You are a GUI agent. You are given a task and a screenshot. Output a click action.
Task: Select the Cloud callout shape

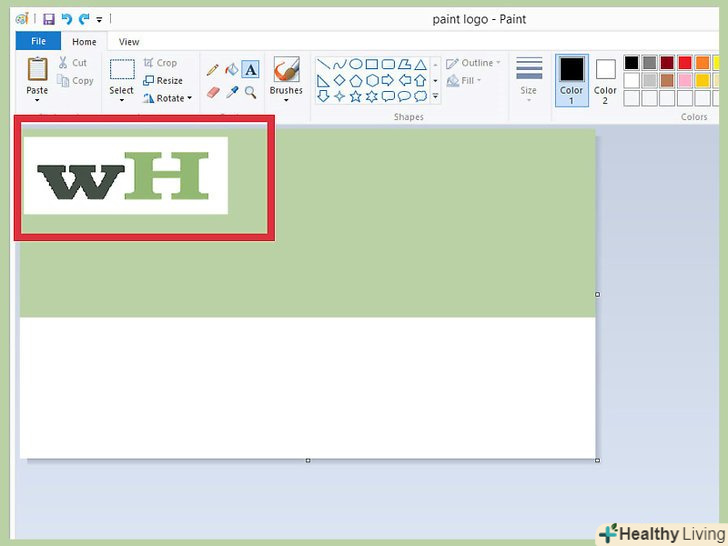(420, 96)
